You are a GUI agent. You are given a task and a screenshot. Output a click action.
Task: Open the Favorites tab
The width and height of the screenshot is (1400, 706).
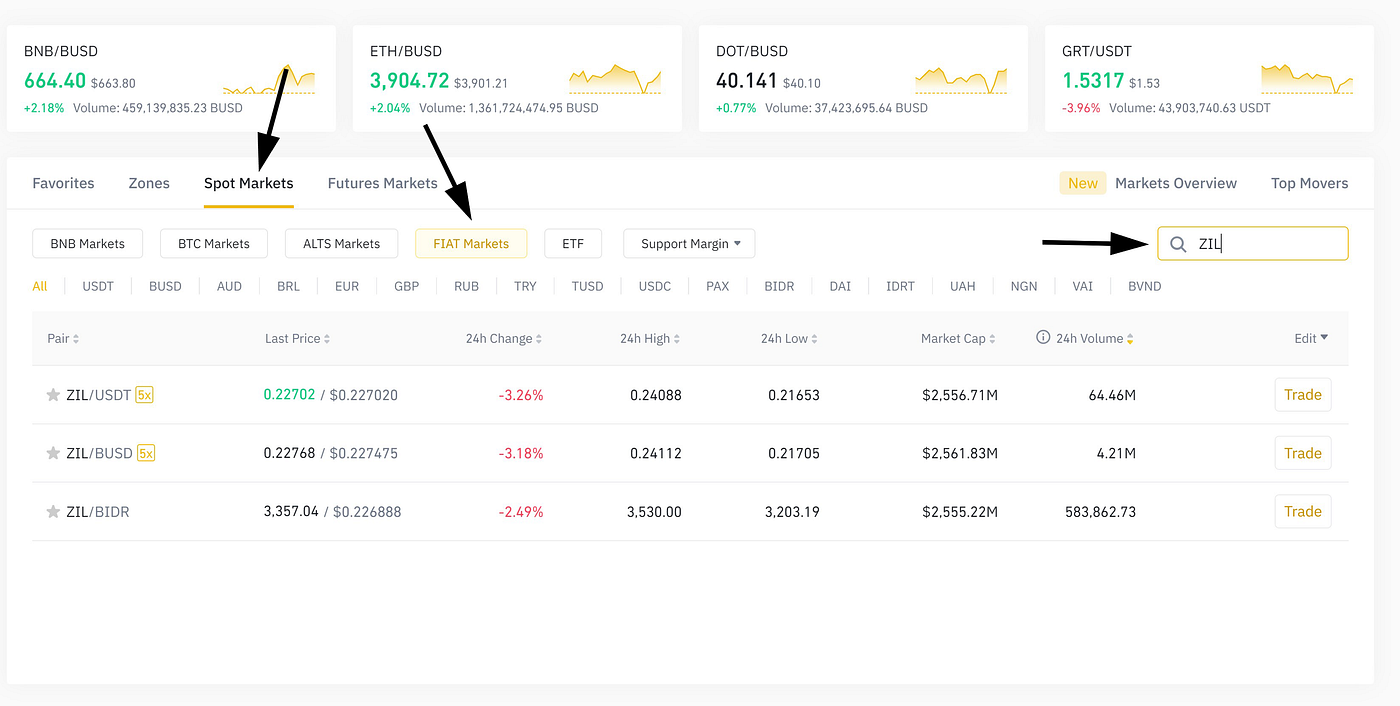(63, 183)
